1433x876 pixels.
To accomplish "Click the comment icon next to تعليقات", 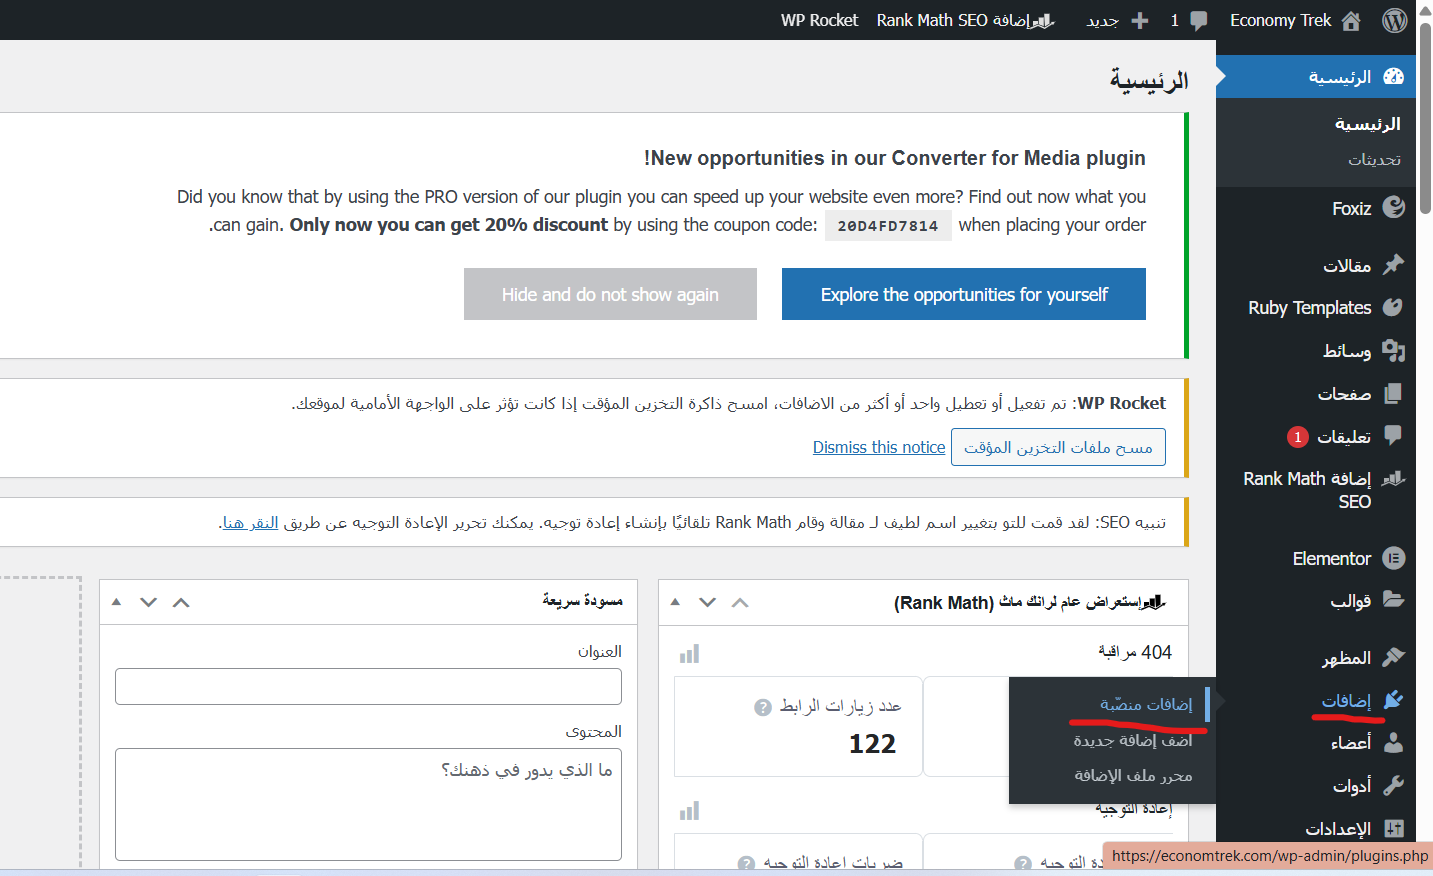I will coord(1393,436).
